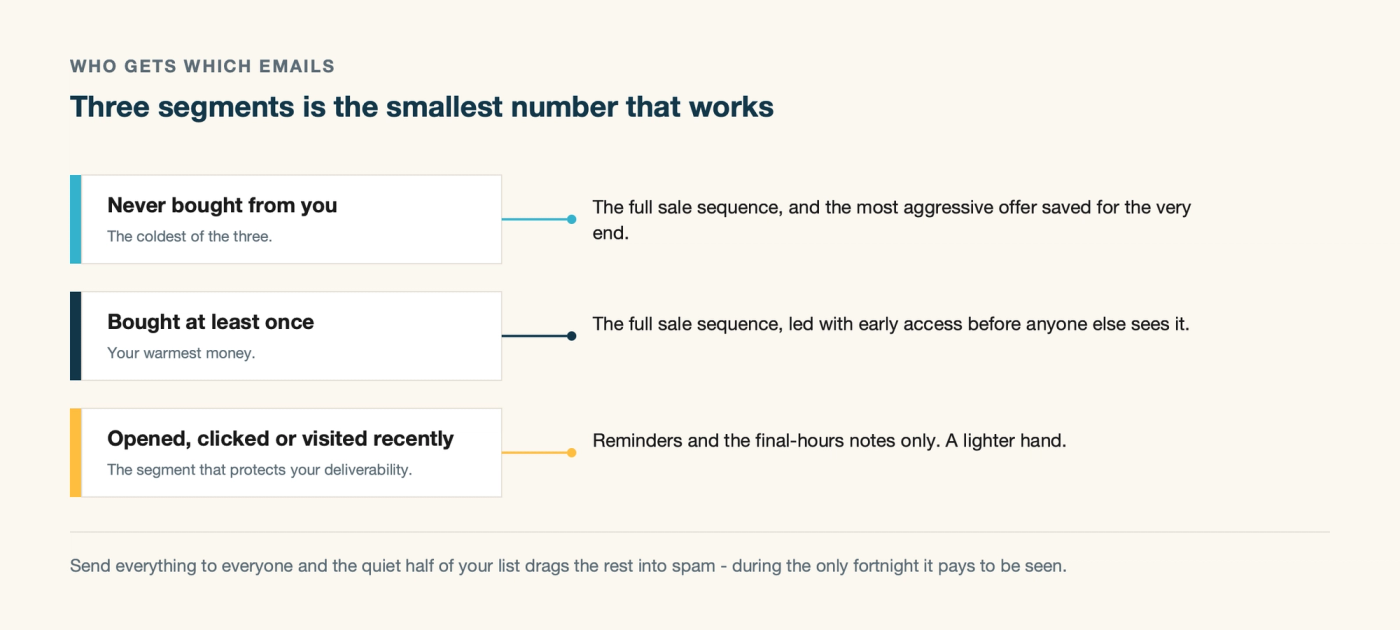The image size is (1400, 630).
Task: Click the yellow connector dot
Action: click(571, 453)
